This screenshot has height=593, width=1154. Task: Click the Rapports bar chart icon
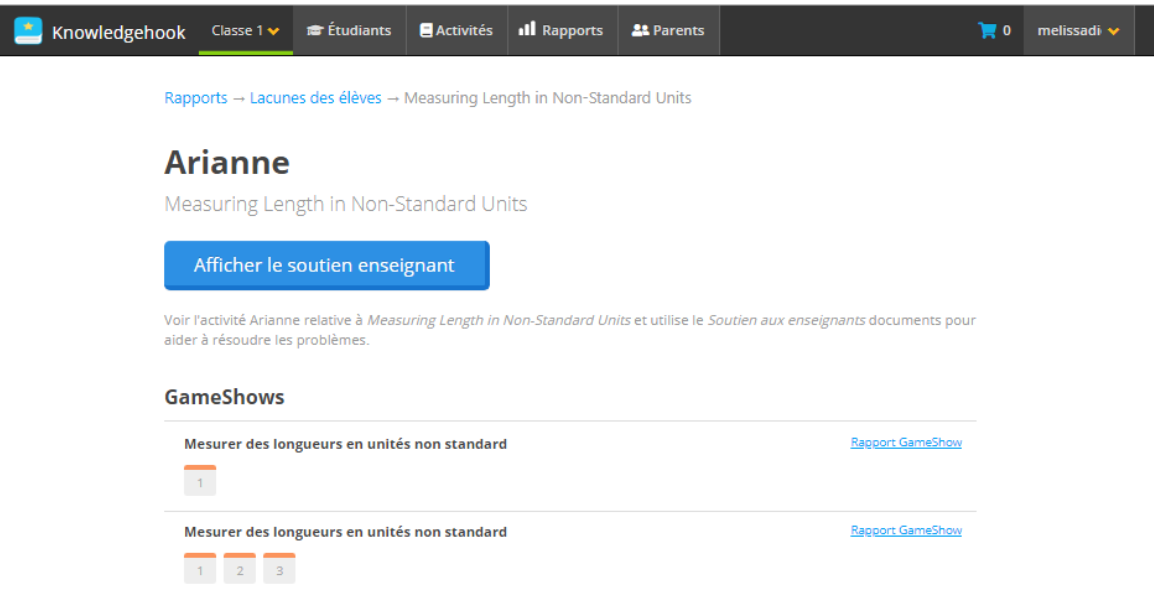point(527,29)
